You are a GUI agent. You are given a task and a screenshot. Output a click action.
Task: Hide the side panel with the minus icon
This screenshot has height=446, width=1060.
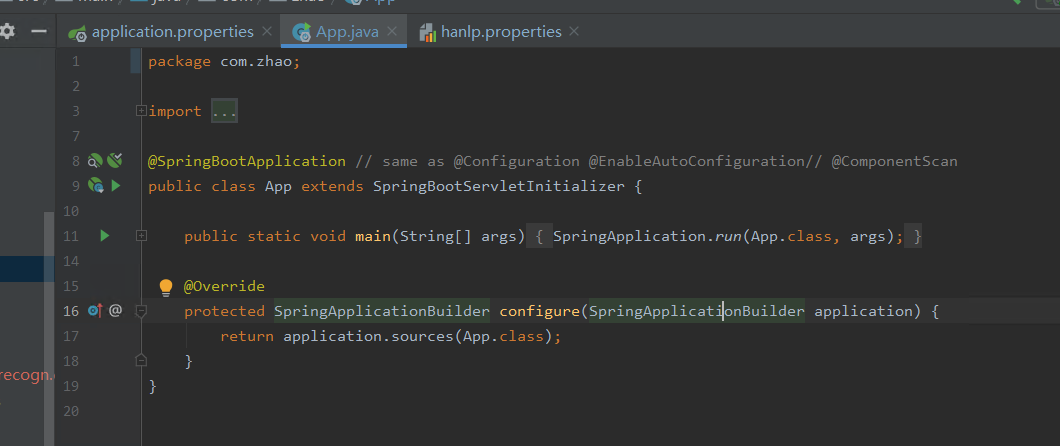38,32
